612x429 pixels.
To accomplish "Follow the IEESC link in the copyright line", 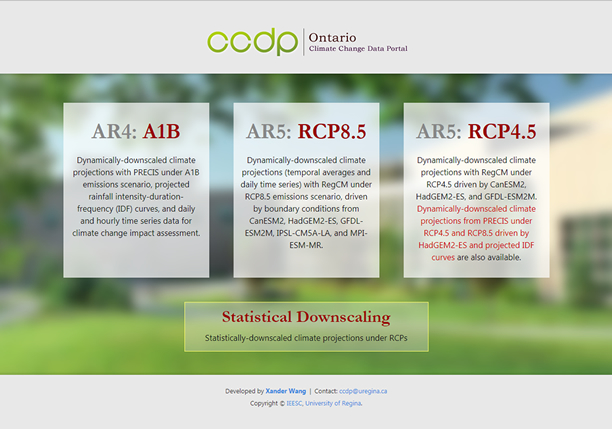I will point(296,403).
